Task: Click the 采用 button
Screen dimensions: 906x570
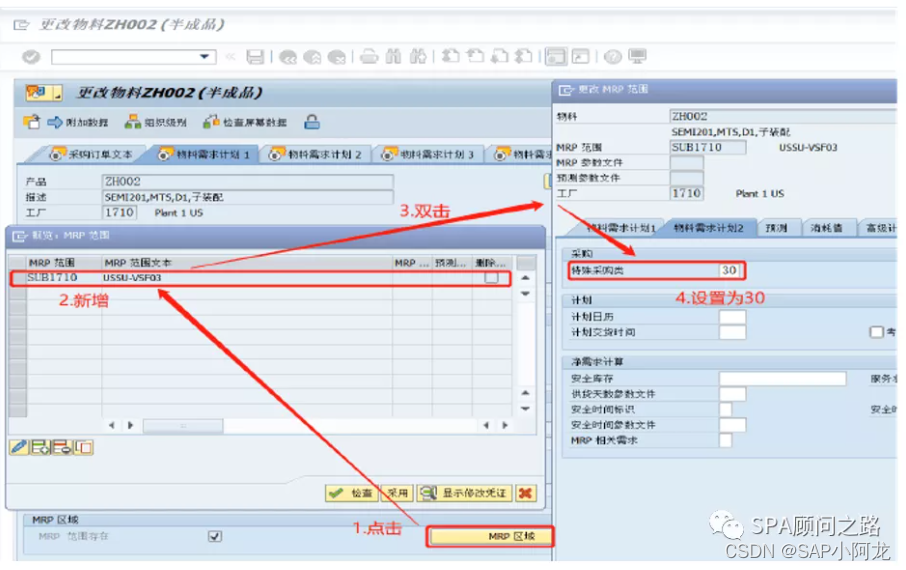Action: coord(398,493)
